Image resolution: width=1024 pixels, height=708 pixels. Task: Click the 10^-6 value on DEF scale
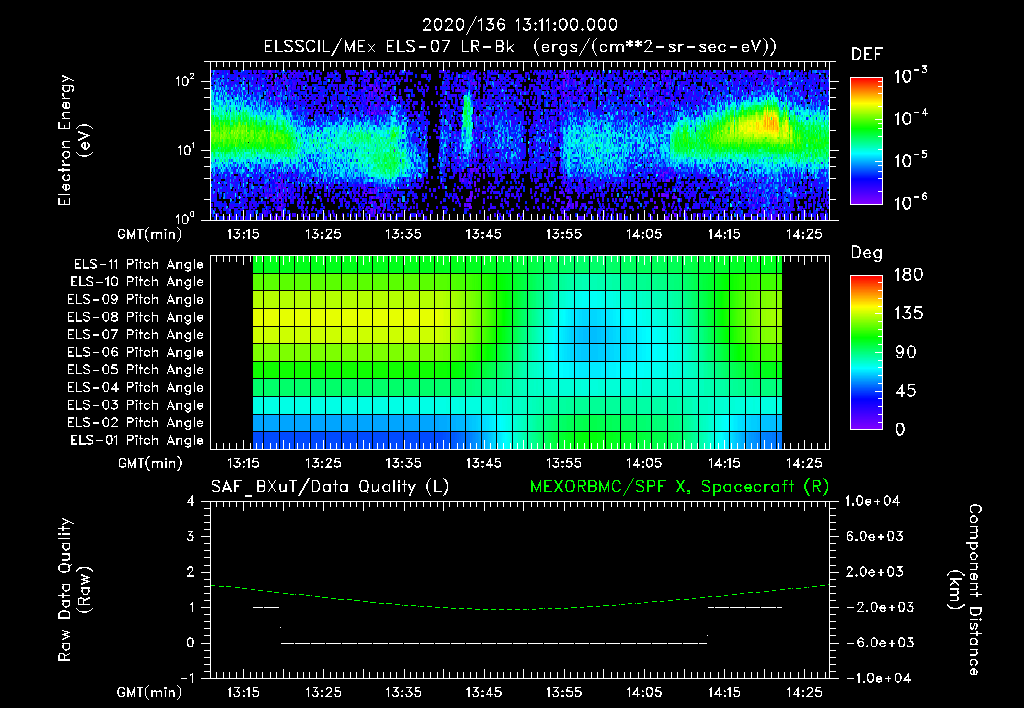point(910,202)
